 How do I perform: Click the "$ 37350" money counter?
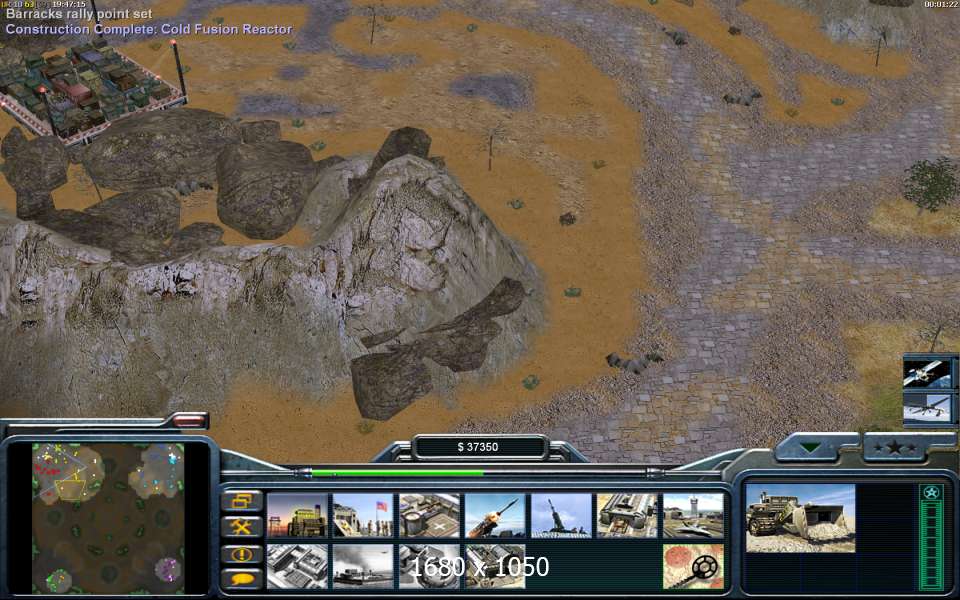[x=478, y=447]
